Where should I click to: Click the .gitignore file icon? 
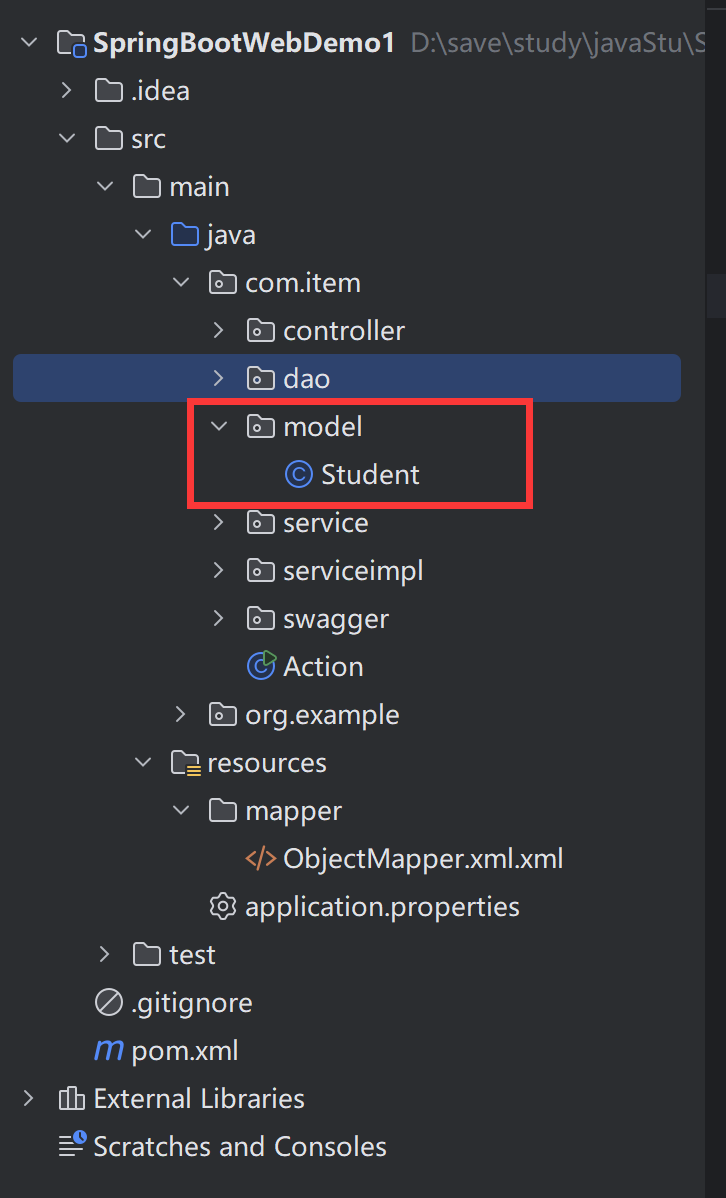point(108,1002)
